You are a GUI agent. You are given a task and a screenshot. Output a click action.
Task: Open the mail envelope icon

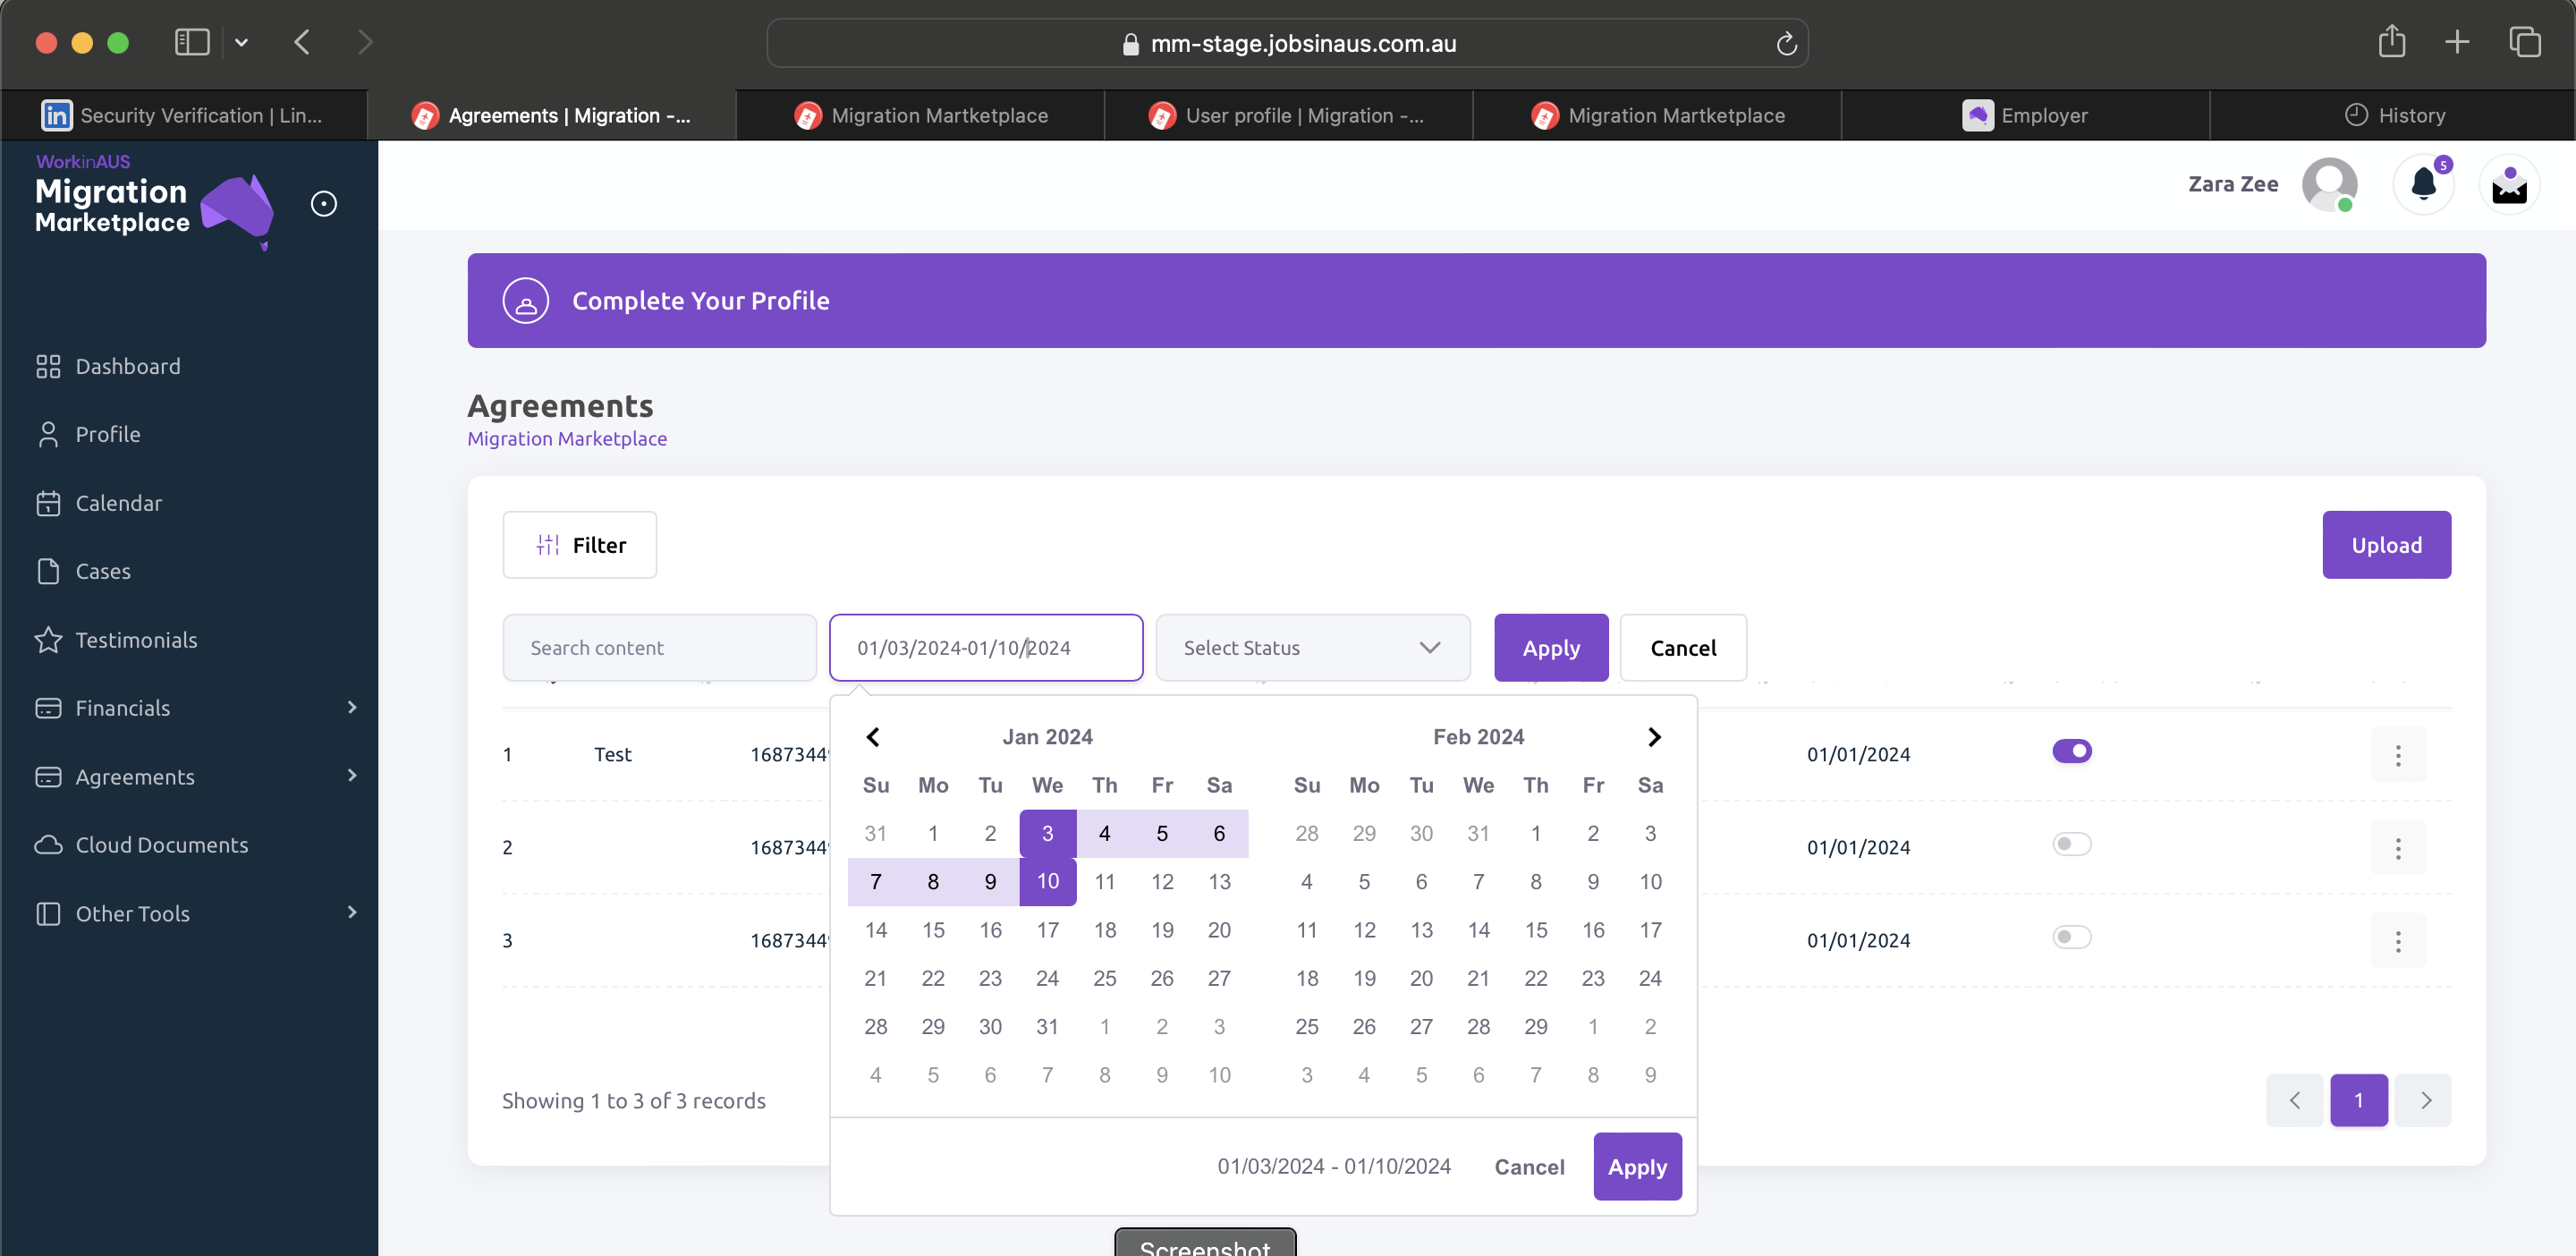[2508, 184]
